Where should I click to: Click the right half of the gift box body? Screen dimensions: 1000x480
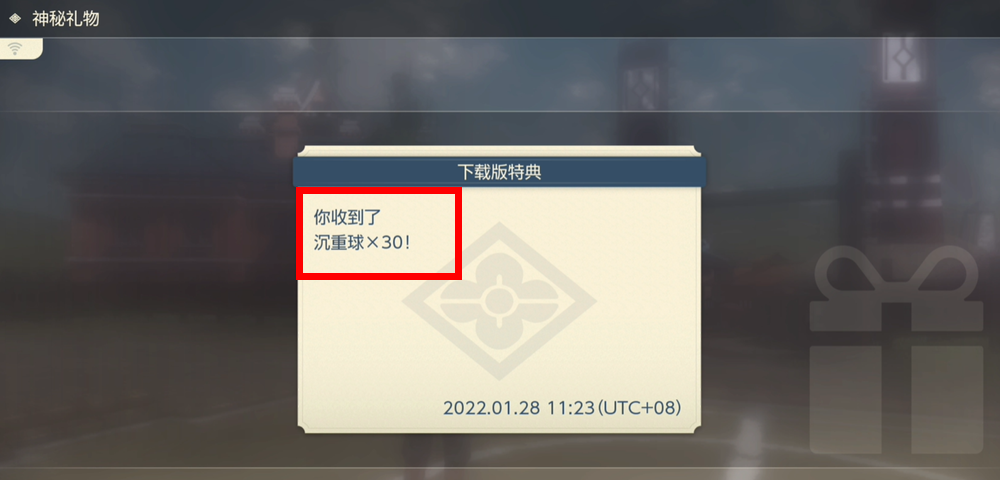[947, 400]
